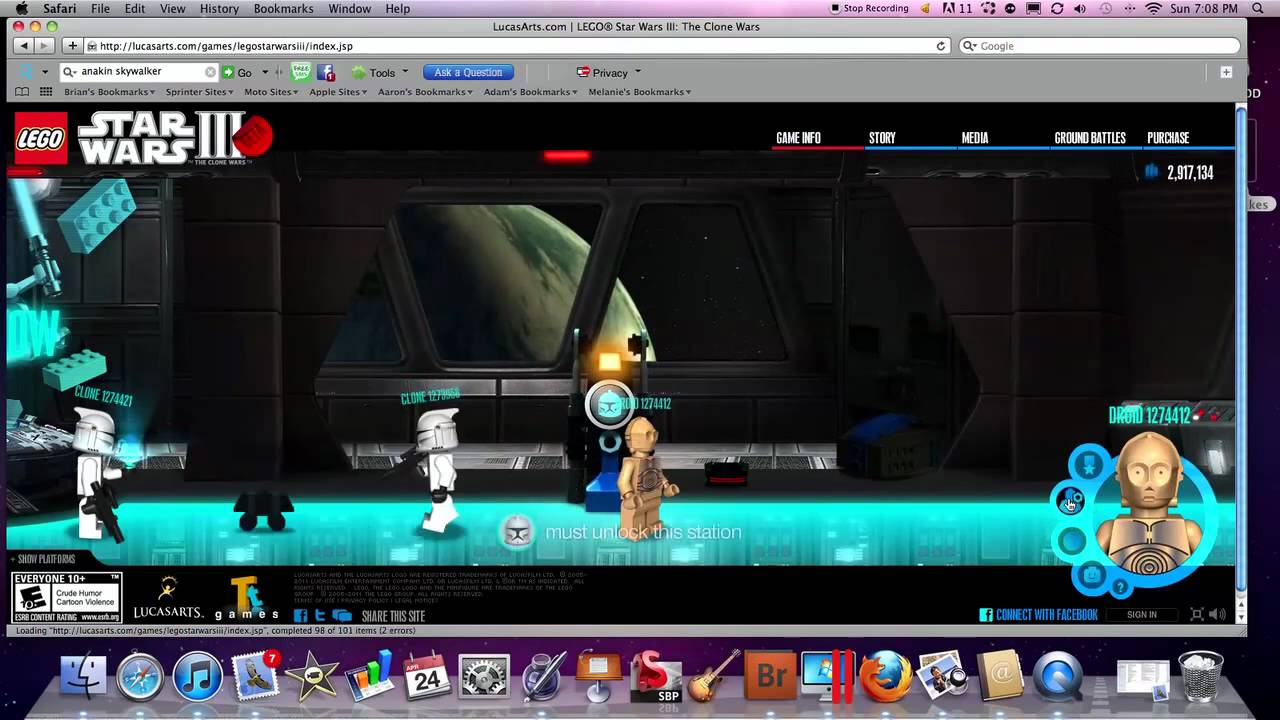1280x720 pixels.
Task: Open Top Sites grid icon
Action: pos(46,92)
